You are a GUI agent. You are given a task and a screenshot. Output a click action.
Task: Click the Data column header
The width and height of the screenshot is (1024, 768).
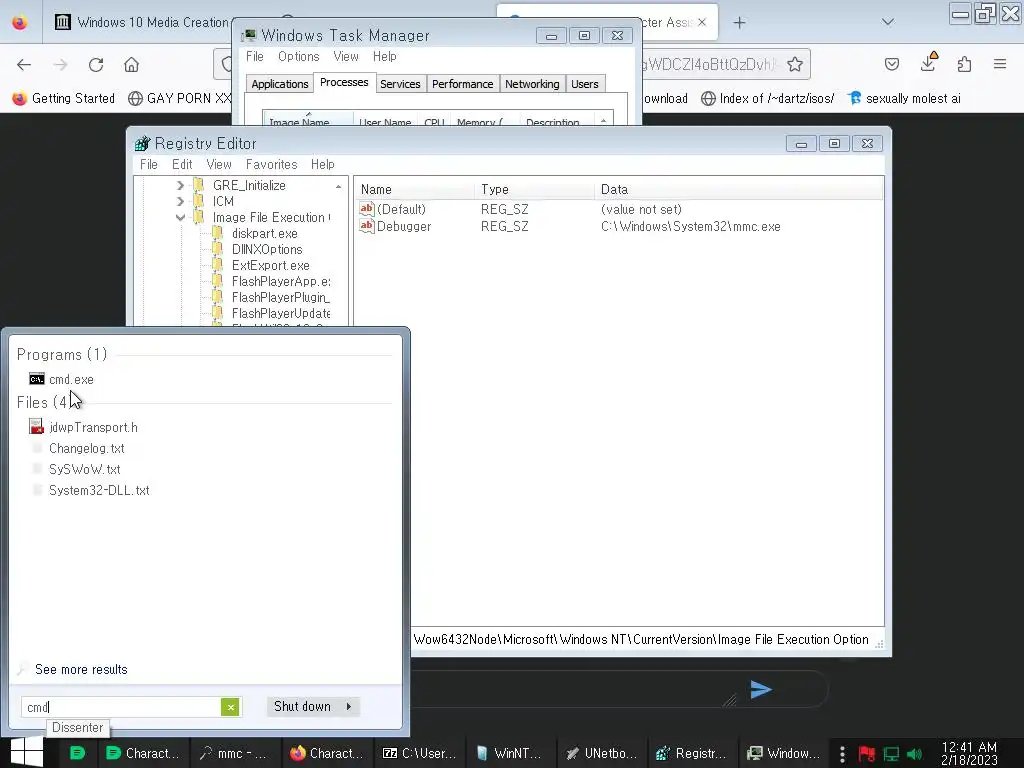click(739, 189)
